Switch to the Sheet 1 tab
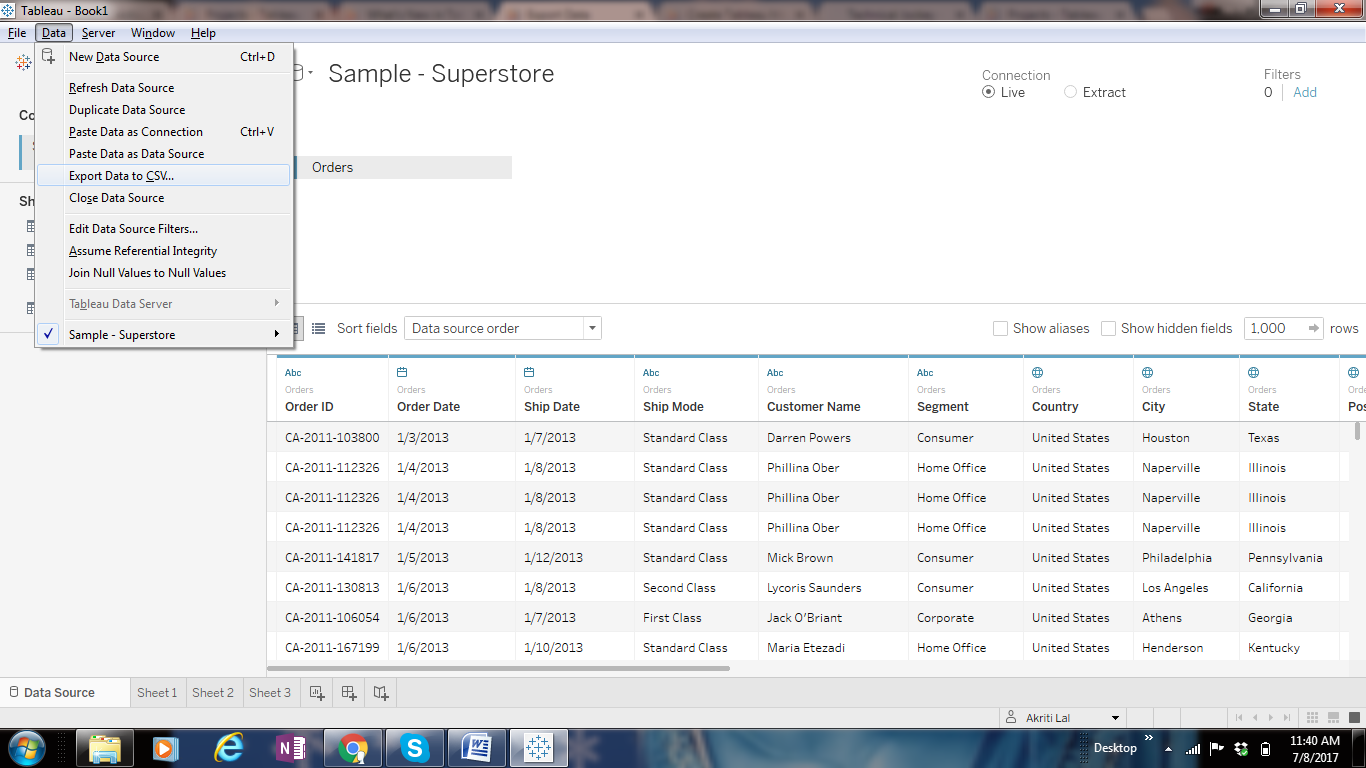 click(x=157, y=692)
